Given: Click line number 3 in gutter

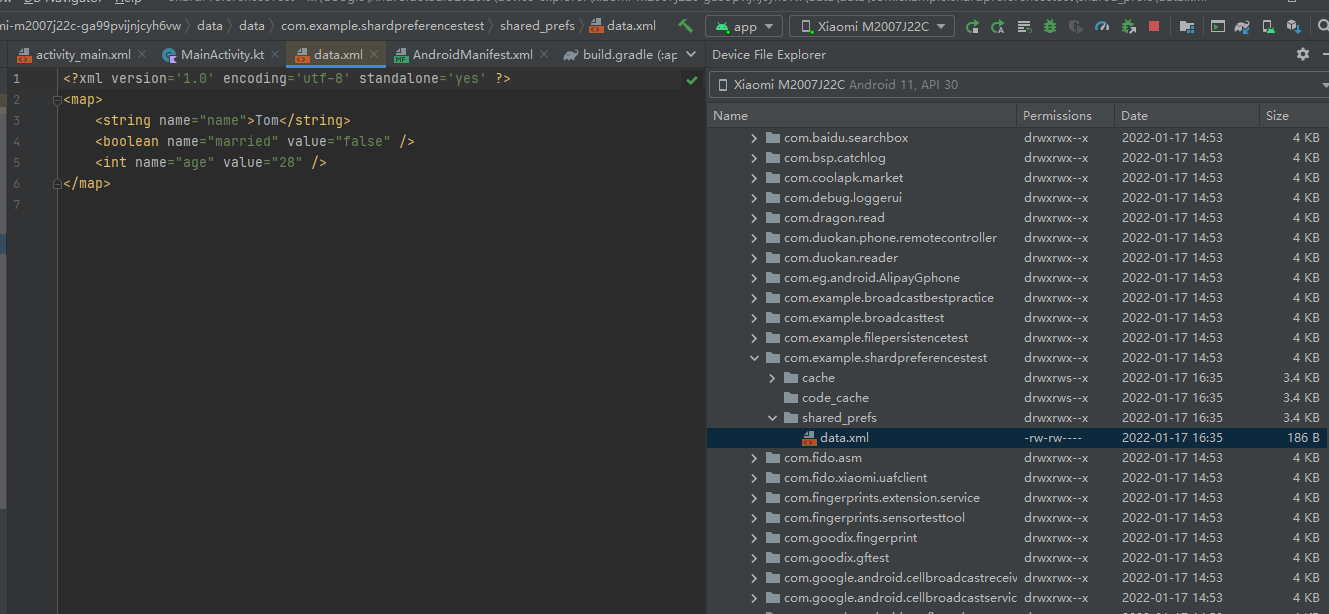Looking at the screenshot, I should [17, 121].
